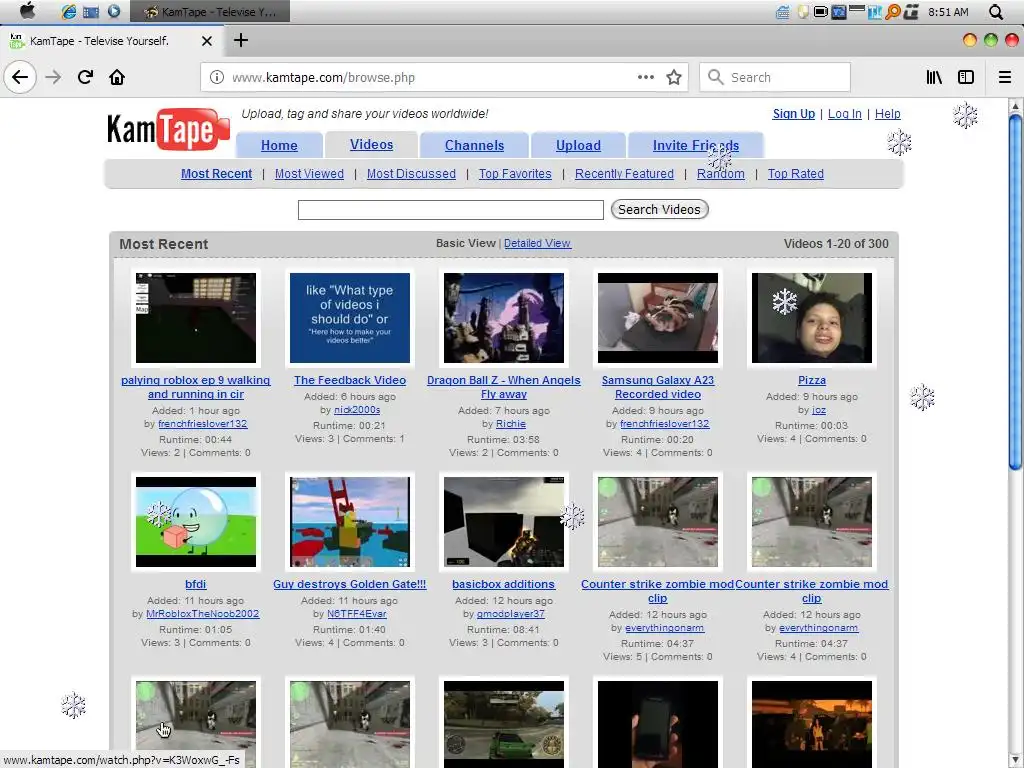Toggle the browser sidebar icon
Image resolution: width=1024 pixels, height=768 pixels.
(966, 78)
